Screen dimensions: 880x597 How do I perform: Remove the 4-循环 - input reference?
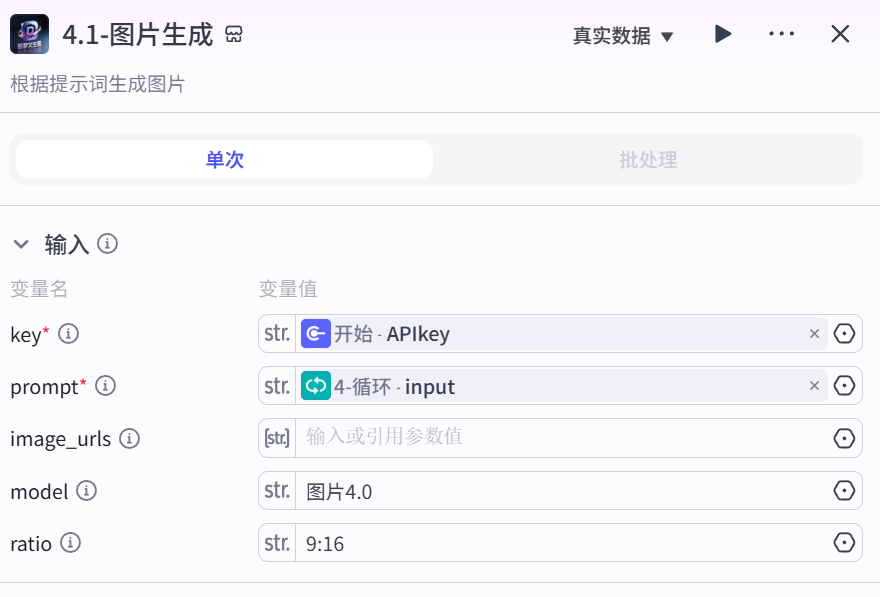(x=814, y=386)
